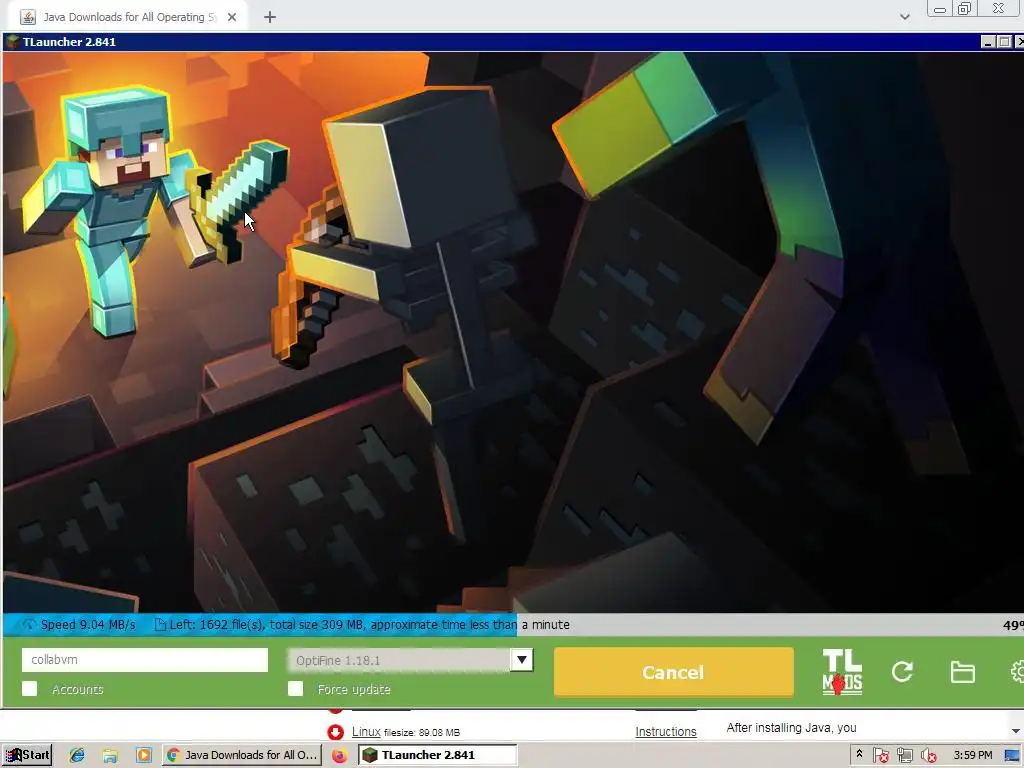
Task: Close the Java Downloads browser tab
Action: [232, 17]
